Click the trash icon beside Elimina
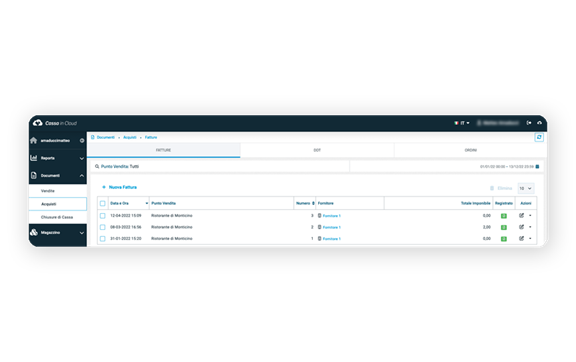The image size is (576, 362). pos(492,188)
